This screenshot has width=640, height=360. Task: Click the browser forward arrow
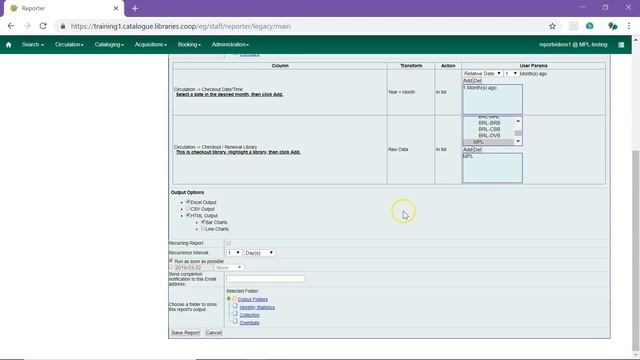tap(27, 26)
